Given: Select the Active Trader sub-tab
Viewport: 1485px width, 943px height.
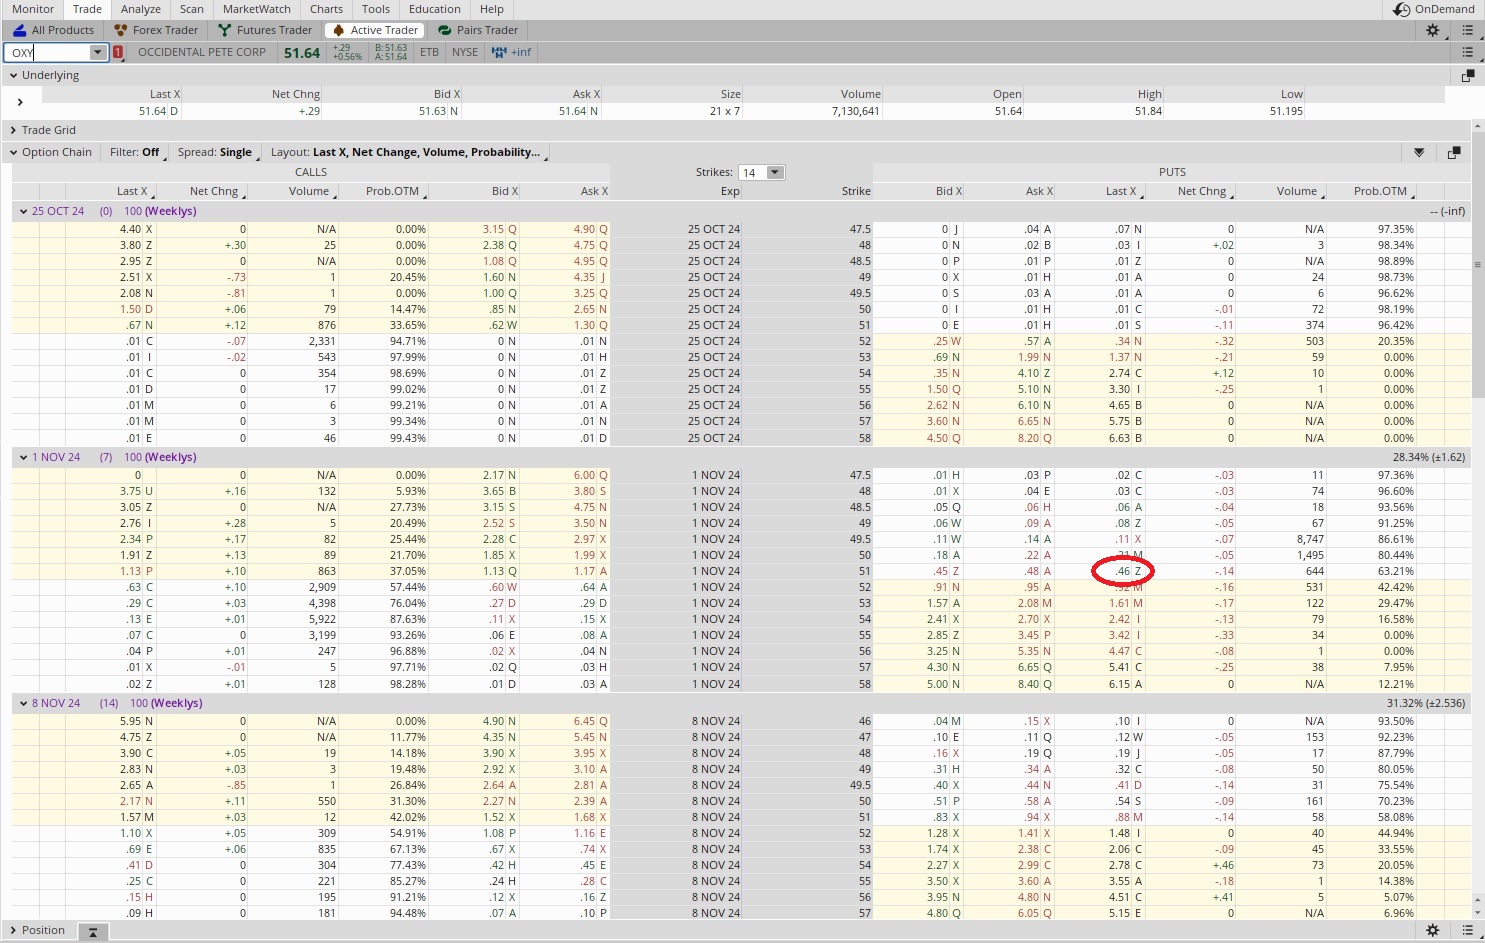Looking at the screenshot, I should click(375, 30).
